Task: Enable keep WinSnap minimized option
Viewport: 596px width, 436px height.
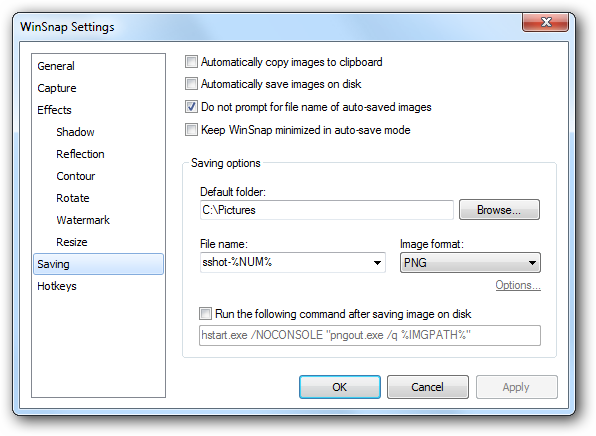Action: pos(191,130)
